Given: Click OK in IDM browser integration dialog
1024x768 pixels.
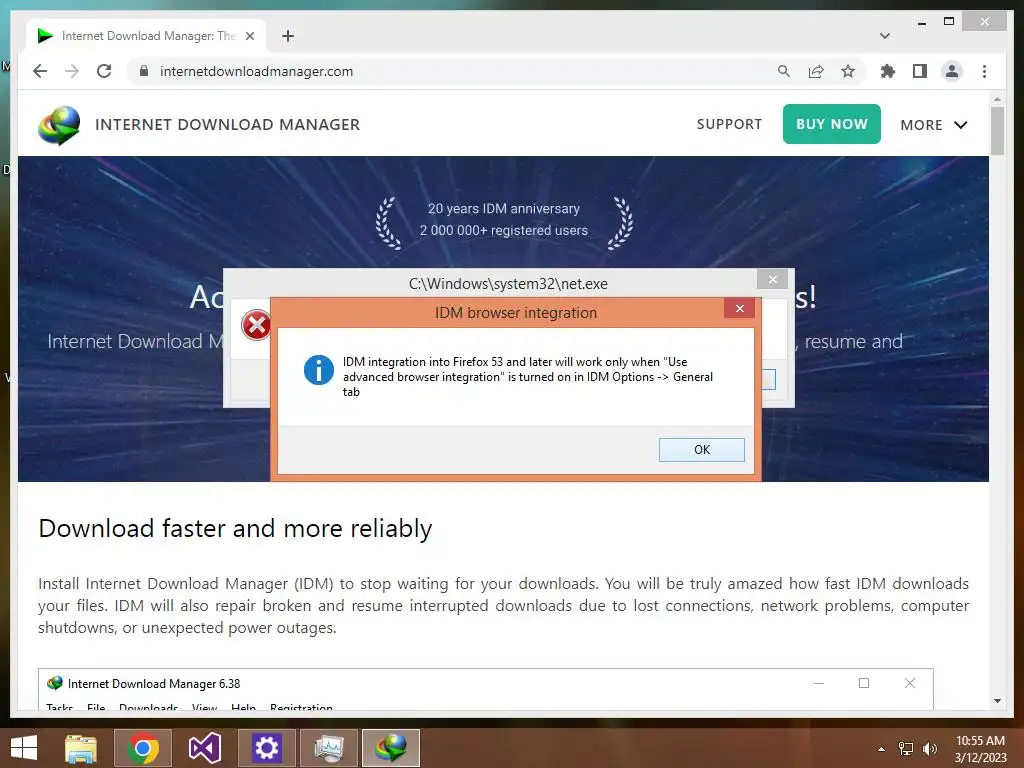Looking at the screenshot, I should (x=701, y=449).
